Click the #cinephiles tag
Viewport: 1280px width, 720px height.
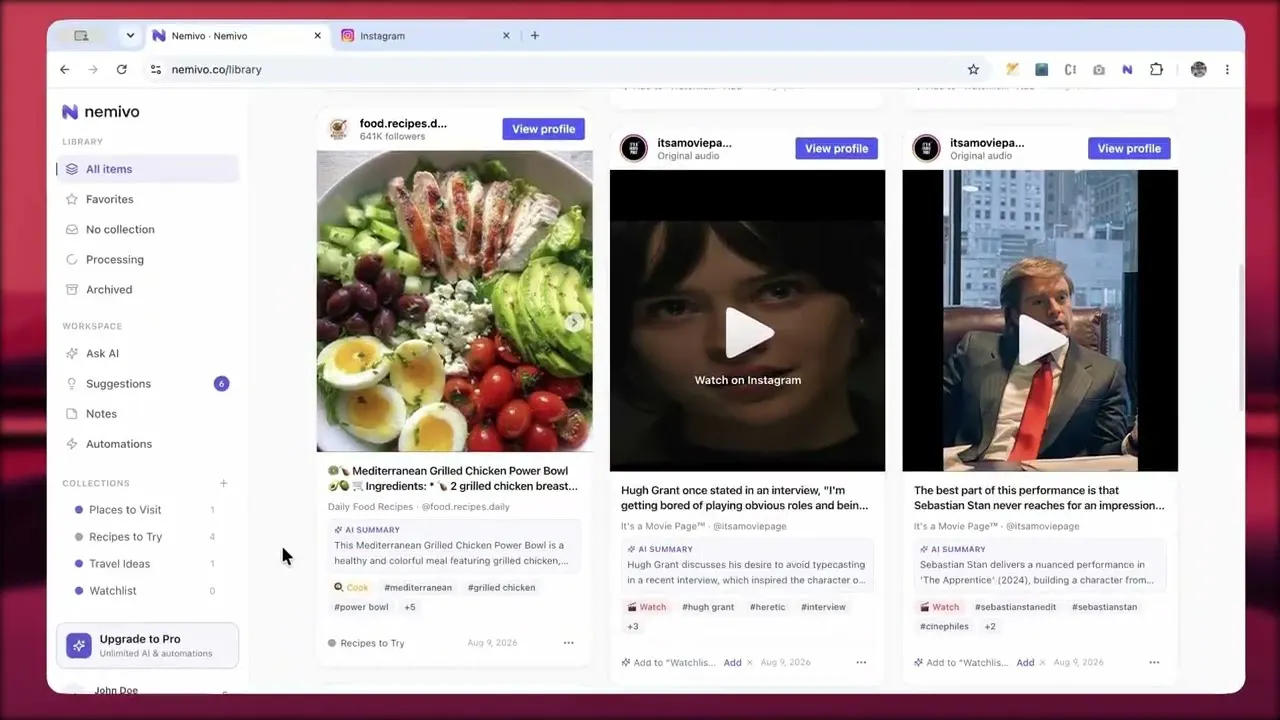(x=944, y=626)
